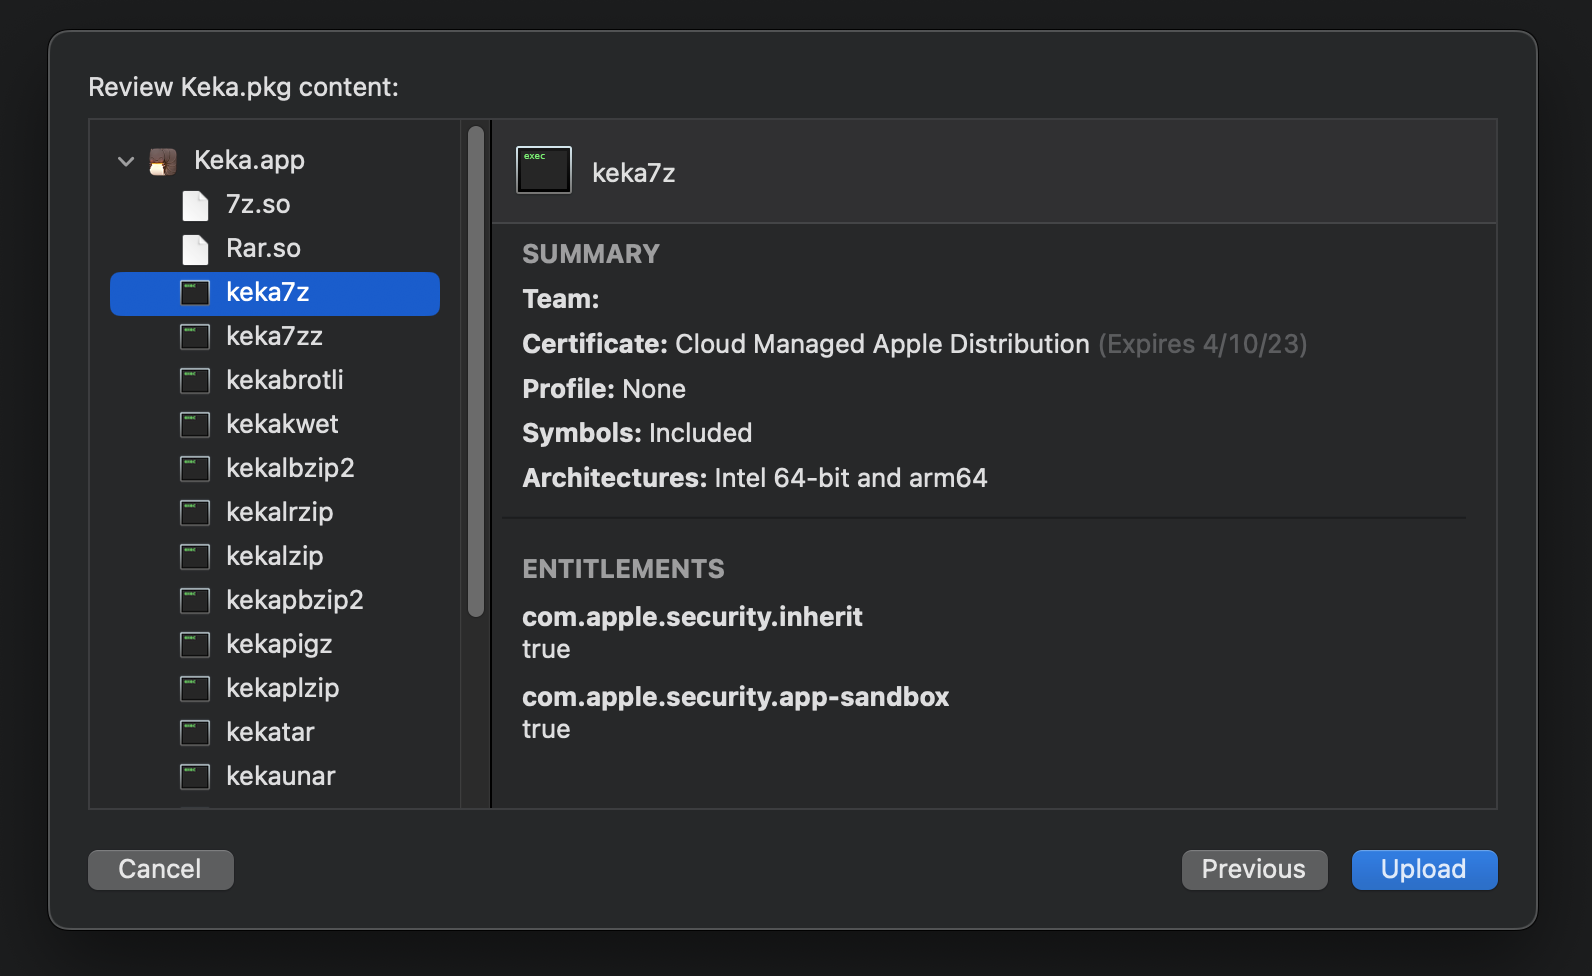This screenshot has height=976, width=1592.
Task: Click the kekakwet executable icon
Action: click(195, 425)
